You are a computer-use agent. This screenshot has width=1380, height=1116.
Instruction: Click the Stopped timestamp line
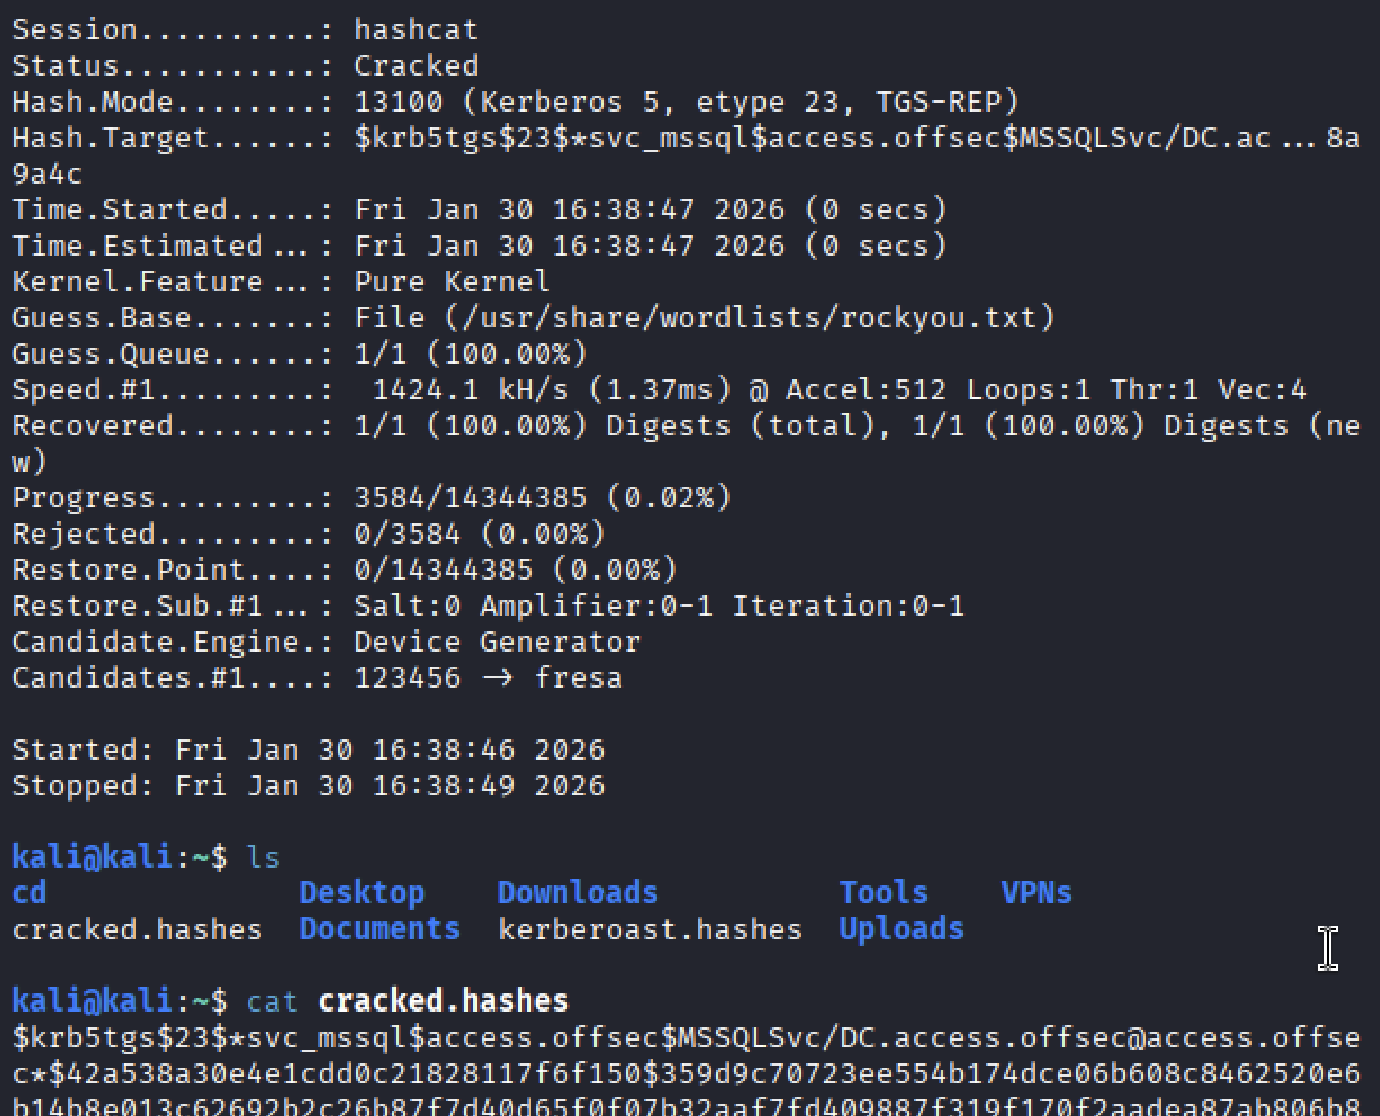click(x=308, y=786)
